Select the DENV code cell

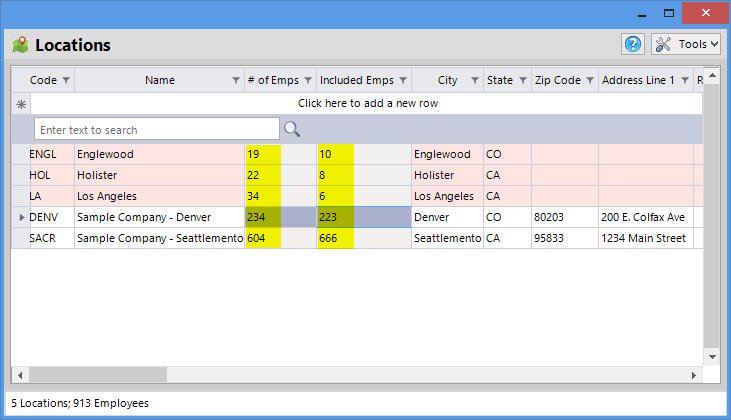coord(52,217)
